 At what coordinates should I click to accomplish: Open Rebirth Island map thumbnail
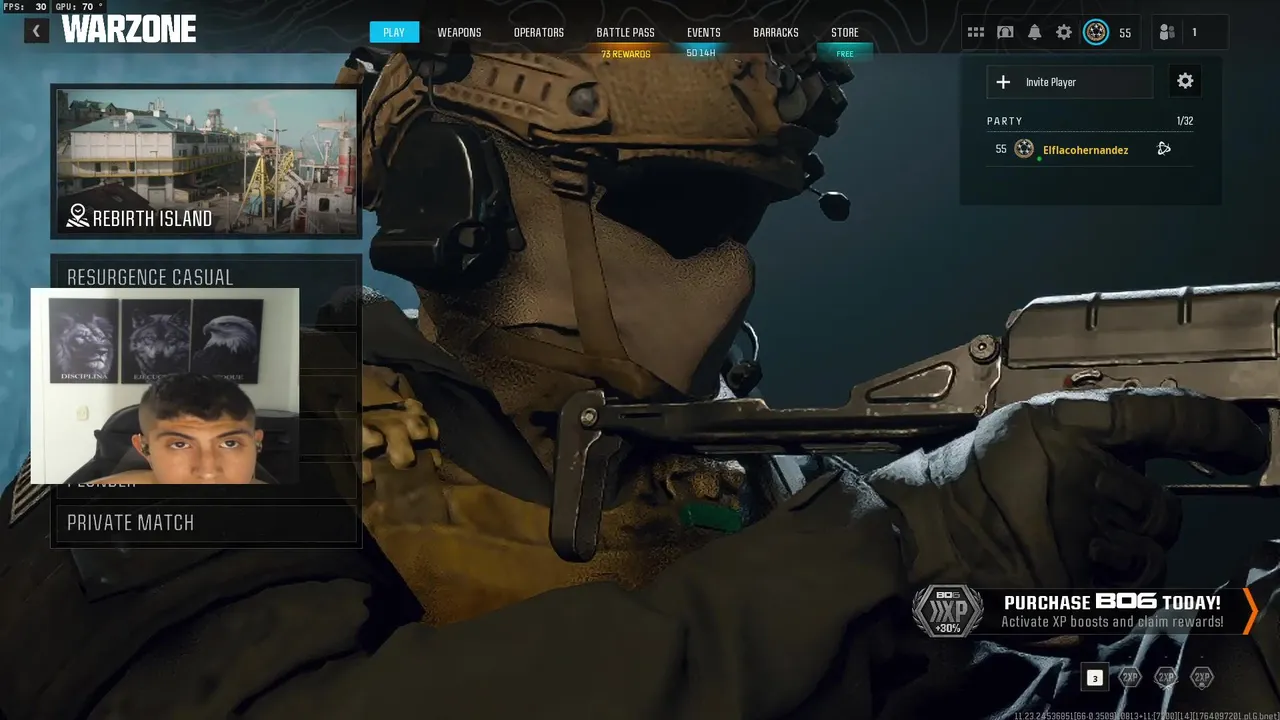(x=206, y=162)
